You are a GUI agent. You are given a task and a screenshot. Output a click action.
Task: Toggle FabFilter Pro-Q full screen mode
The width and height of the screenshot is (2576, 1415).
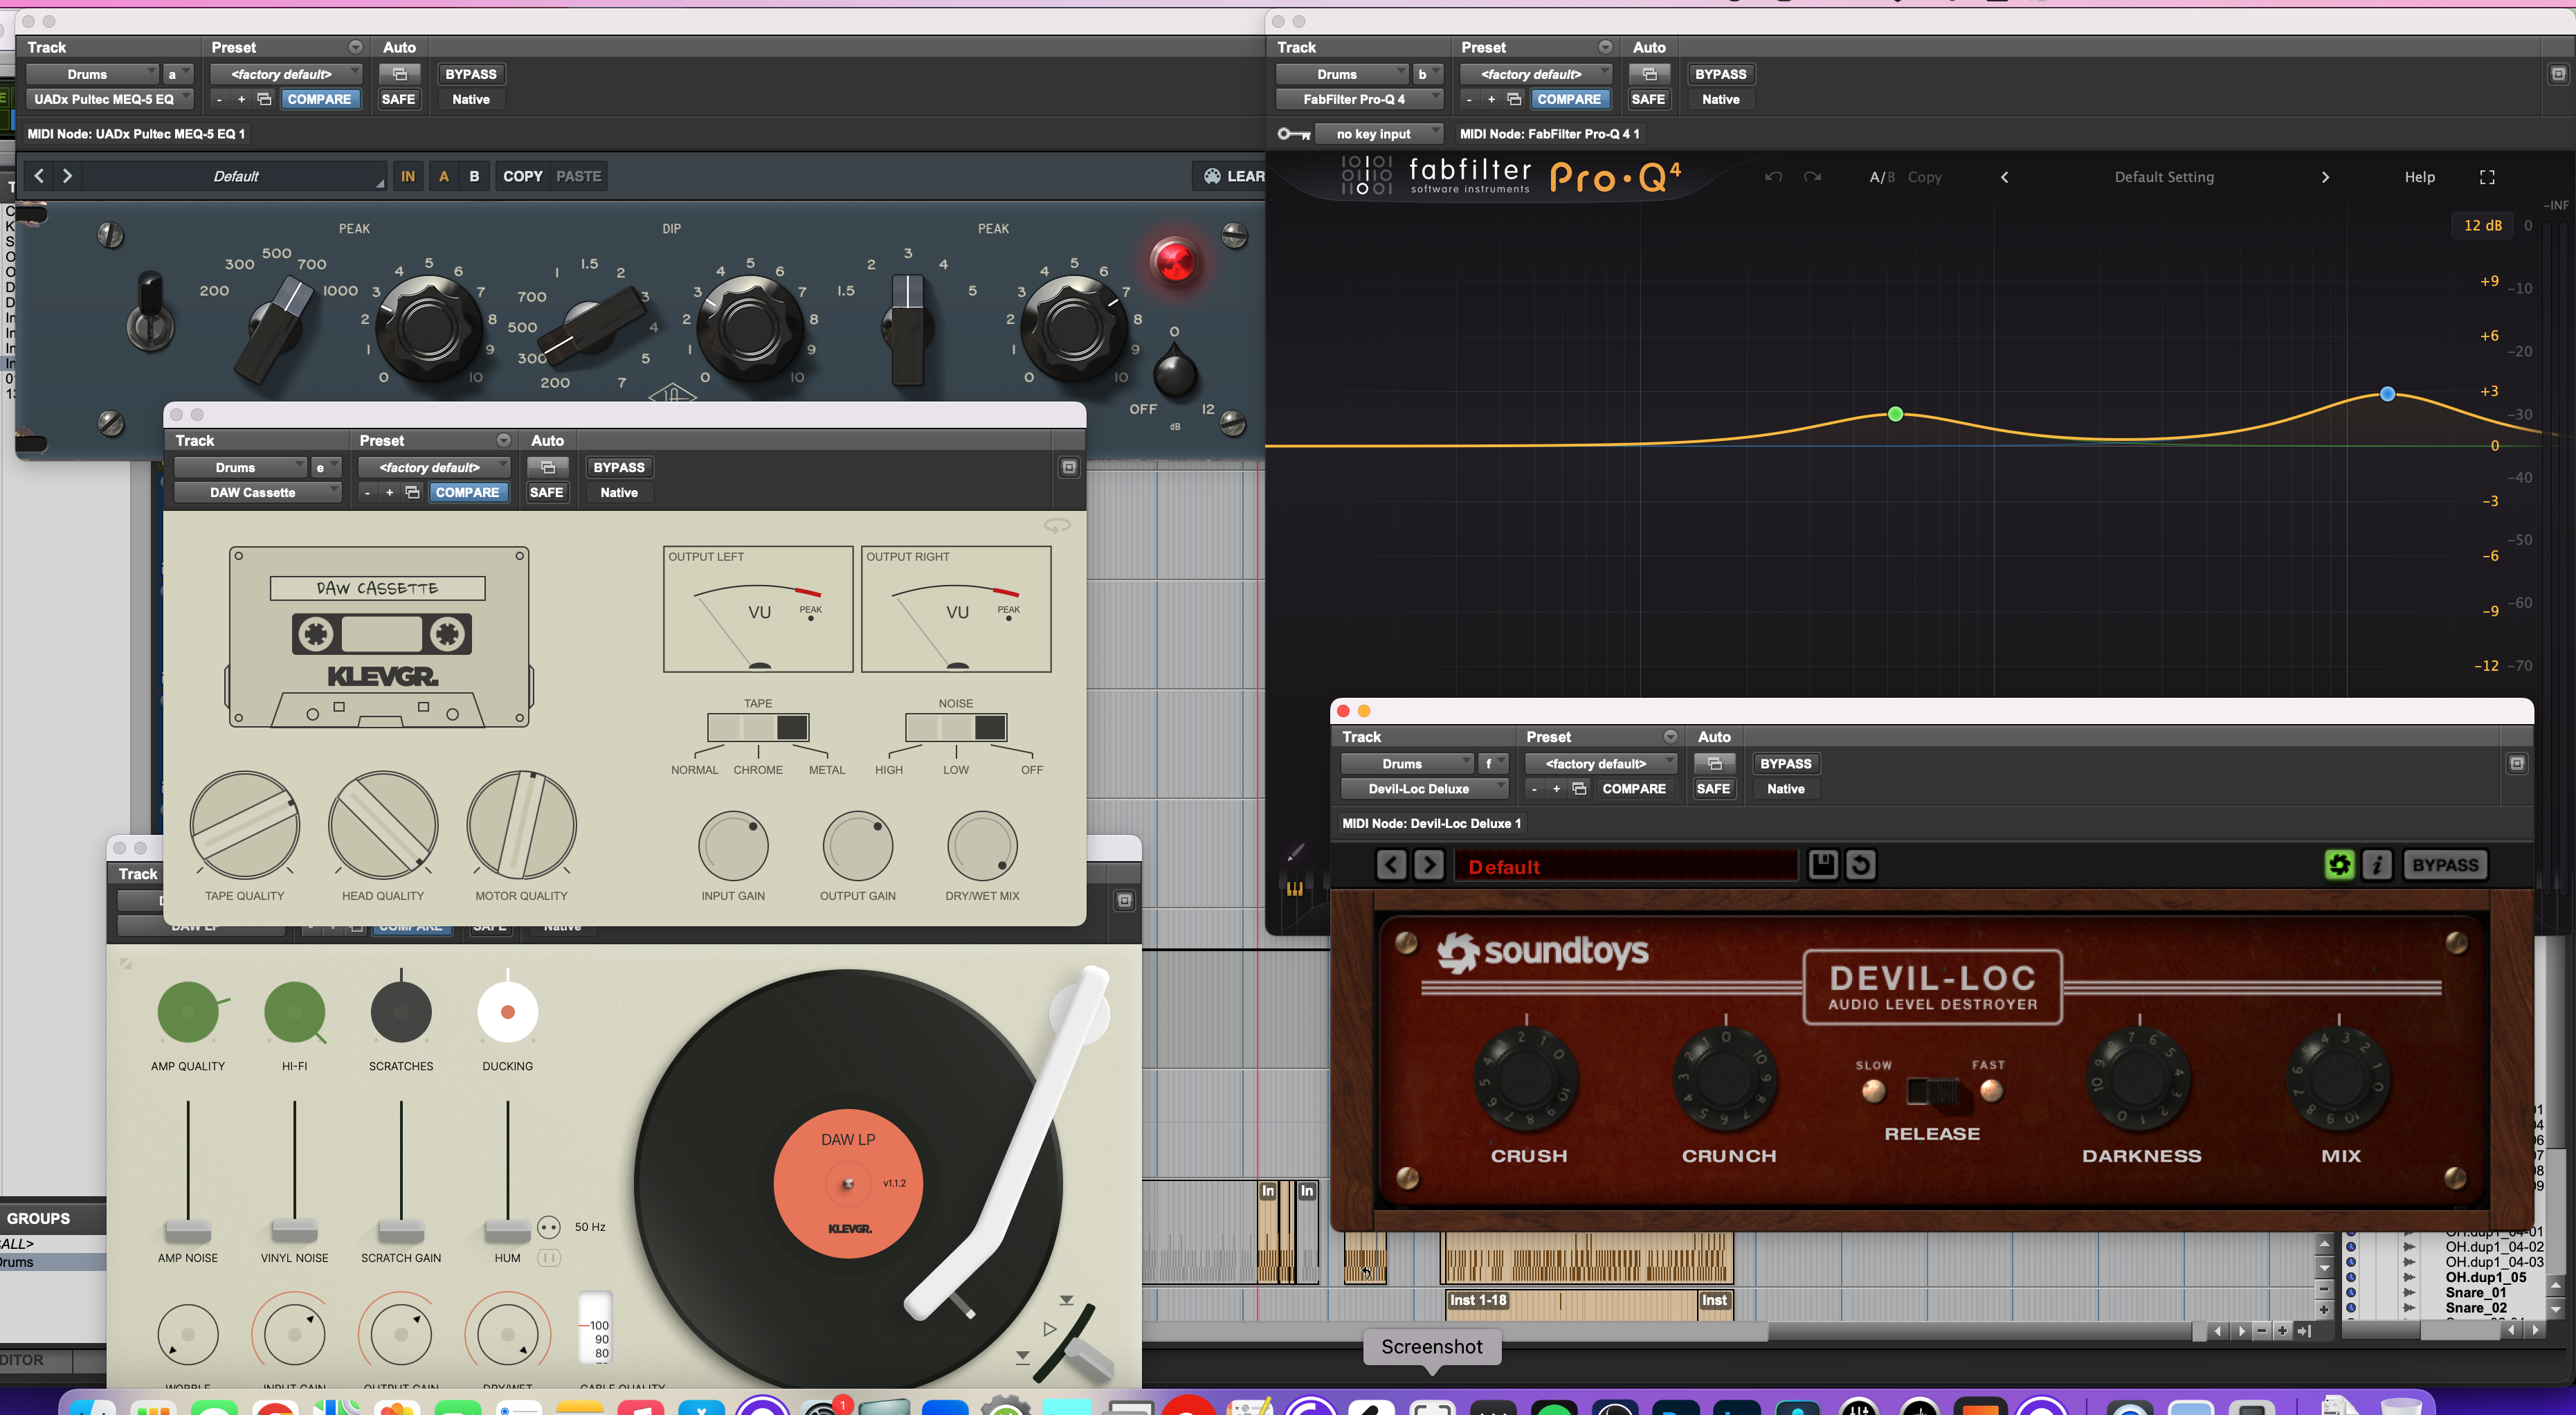point(2486,177)
